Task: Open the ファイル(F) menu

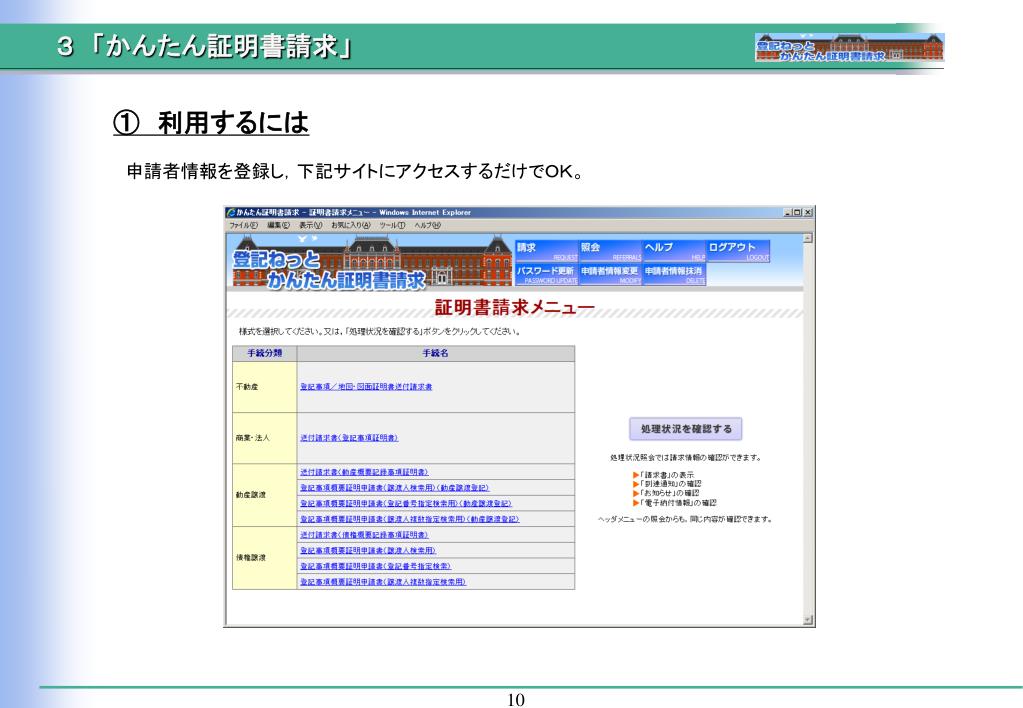Action: [243, 226]
